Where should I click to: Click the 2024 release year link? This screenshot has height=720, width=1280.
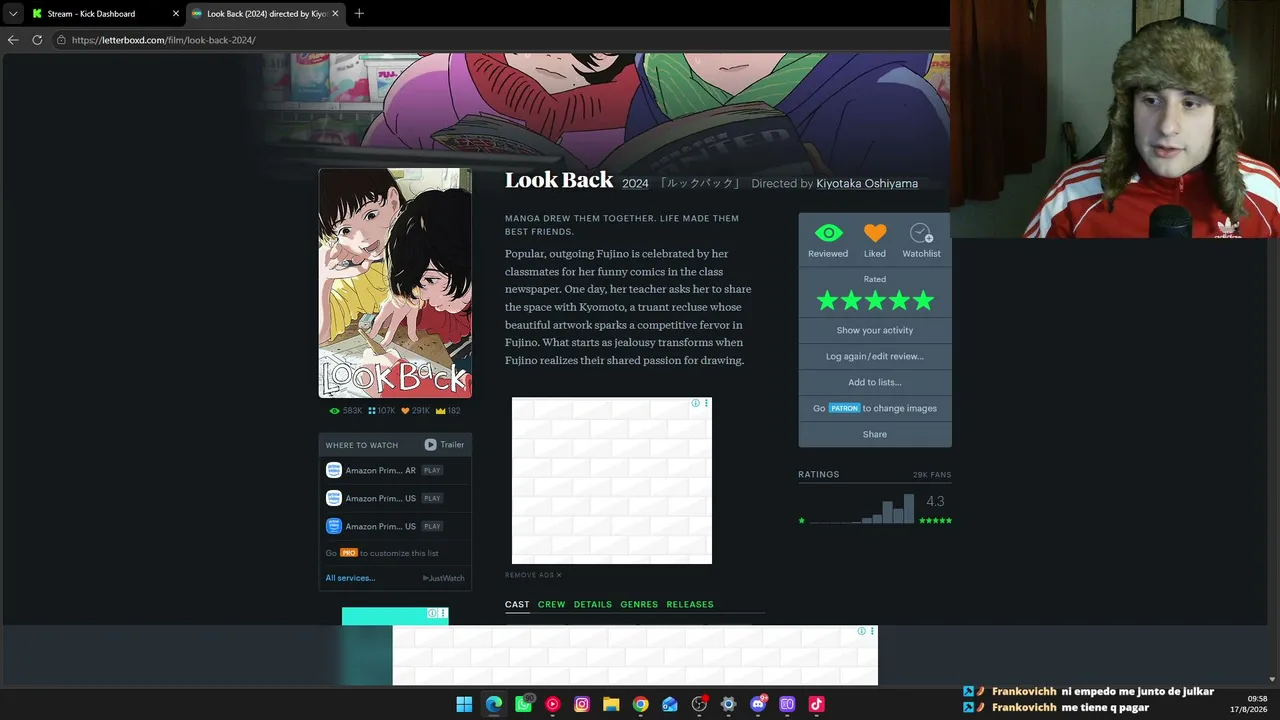635,184
